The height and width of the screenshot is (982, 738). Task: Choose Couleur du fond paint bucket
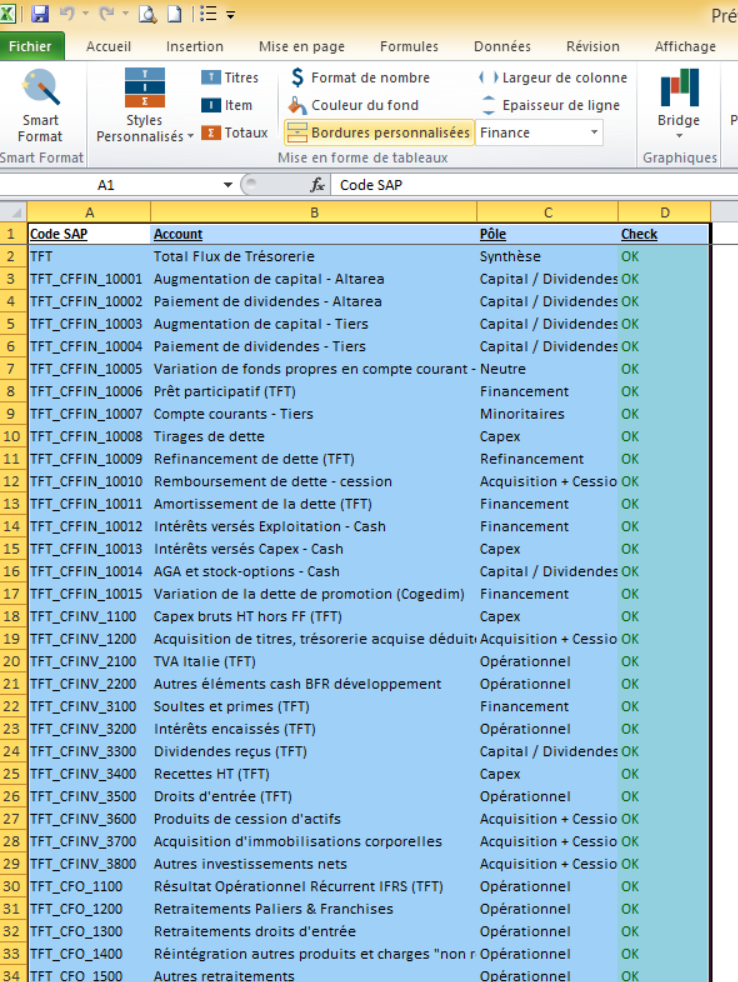coord(353,105)
